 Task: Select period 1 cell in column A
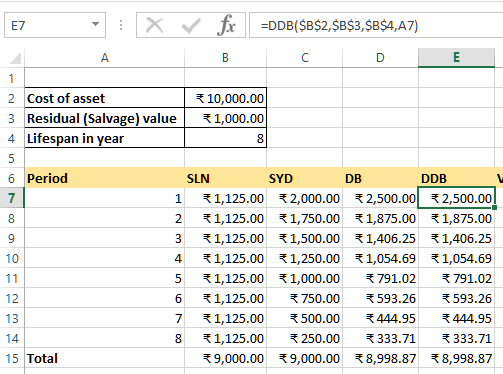[104, 198]
